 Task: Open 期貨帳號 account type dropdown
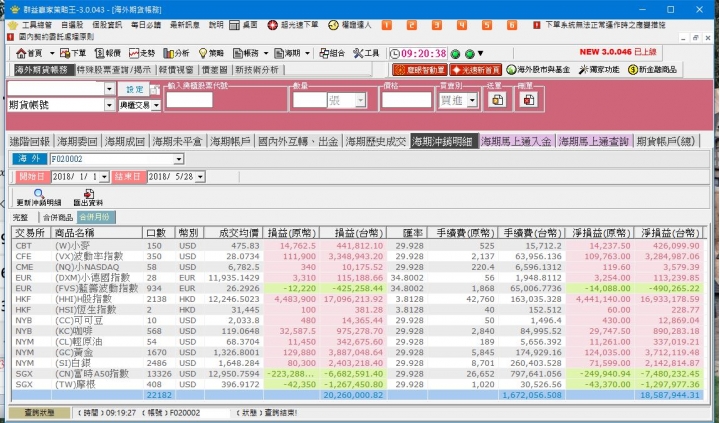click(x=109, y=105)
